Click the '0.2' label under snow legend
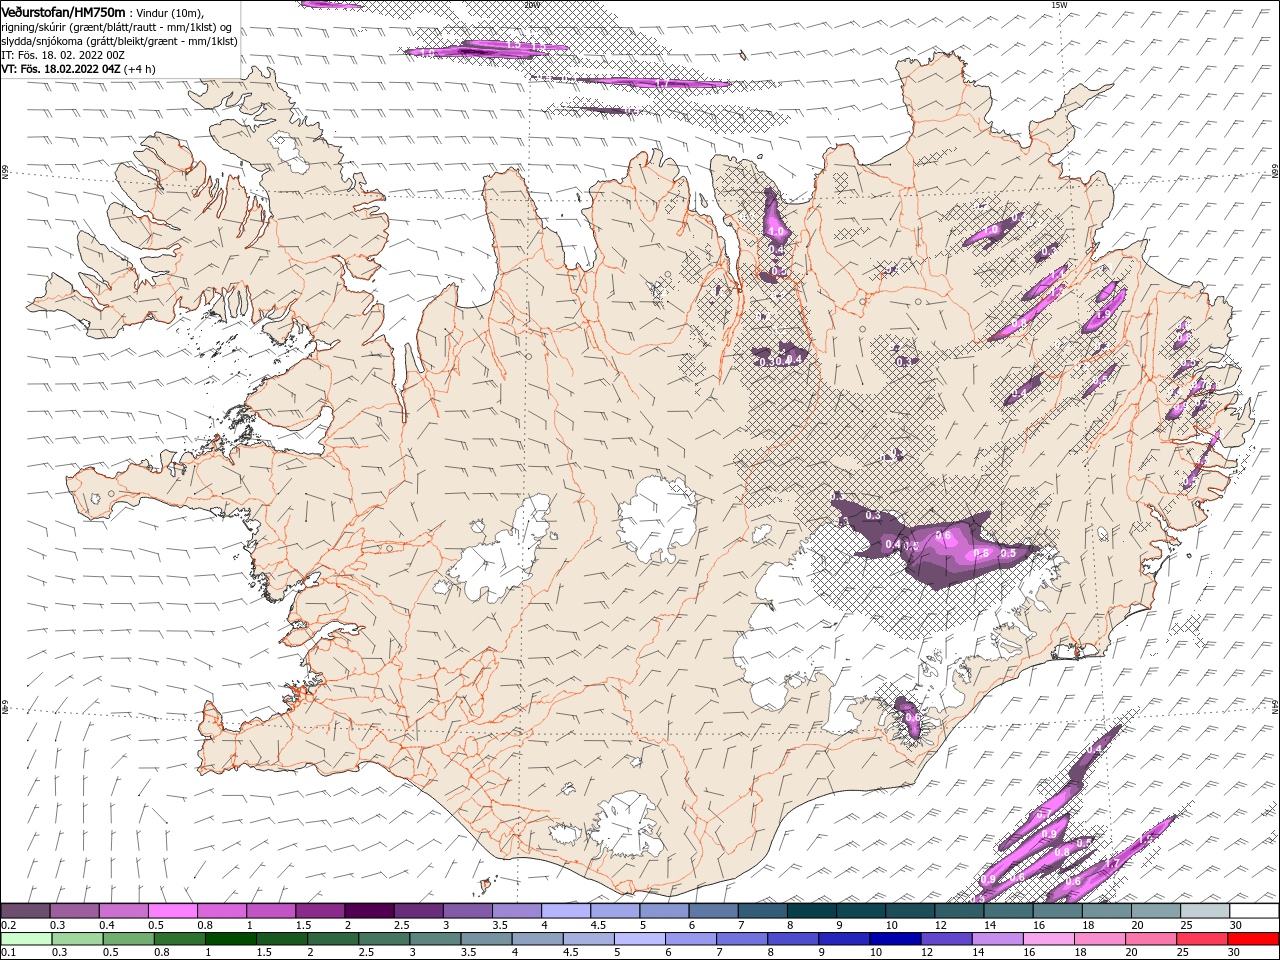 tap(7, 925)
